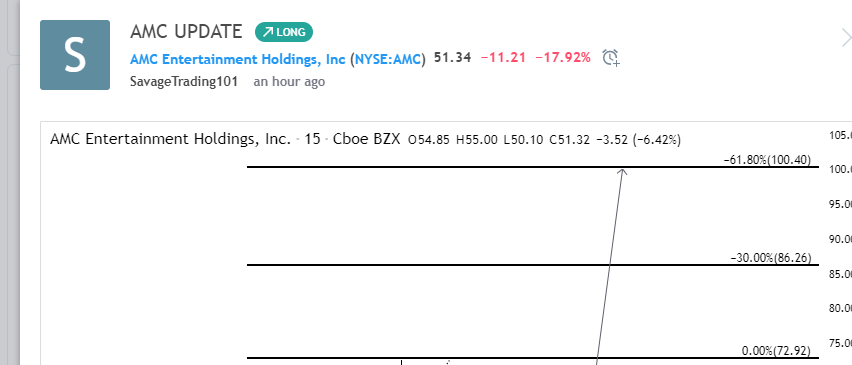
Task: Click the alarm clock add-alert icon
Action: tap(611, 58)
